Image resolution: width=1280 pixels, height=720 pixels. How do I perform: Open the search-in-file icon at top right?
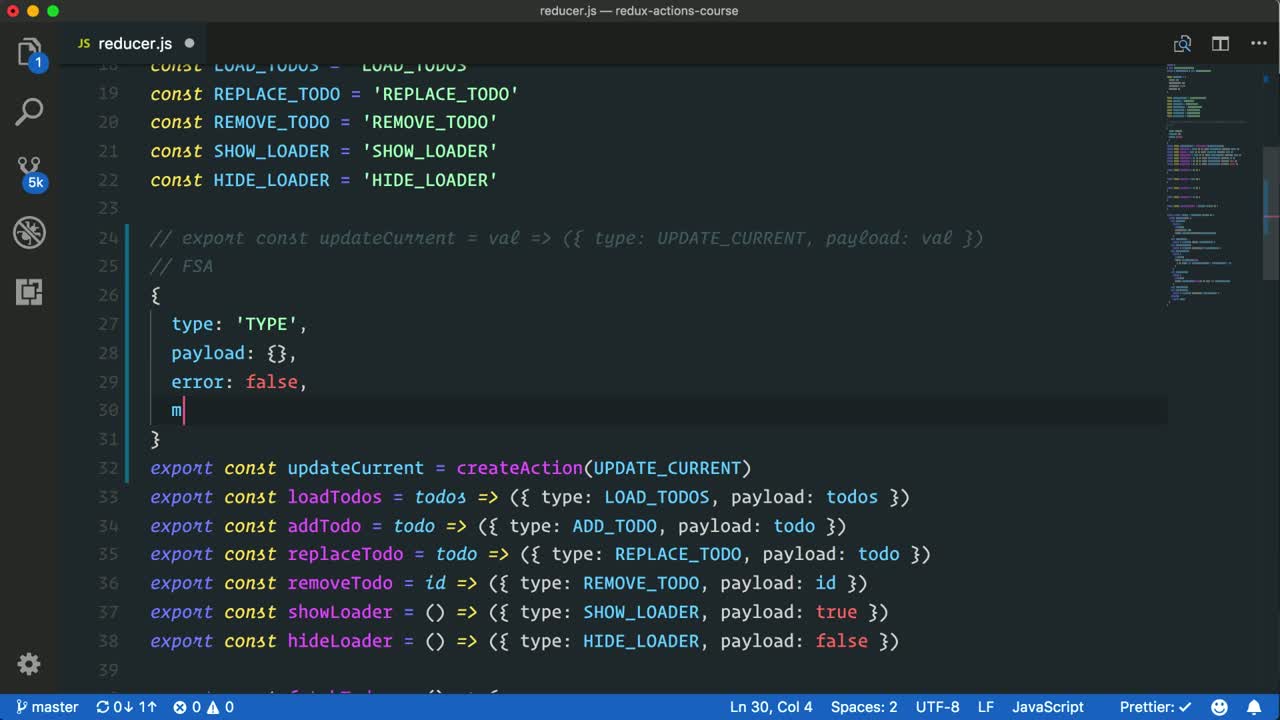click(x=1182, y=43)
